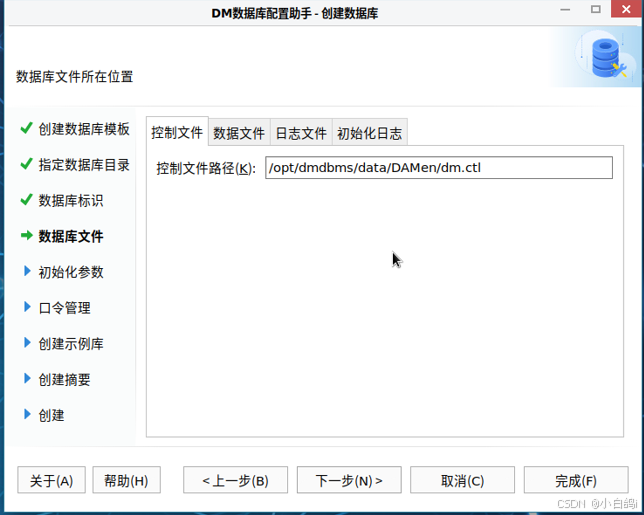Open the 数据文件 tab
644x515 pixels.
239,133
